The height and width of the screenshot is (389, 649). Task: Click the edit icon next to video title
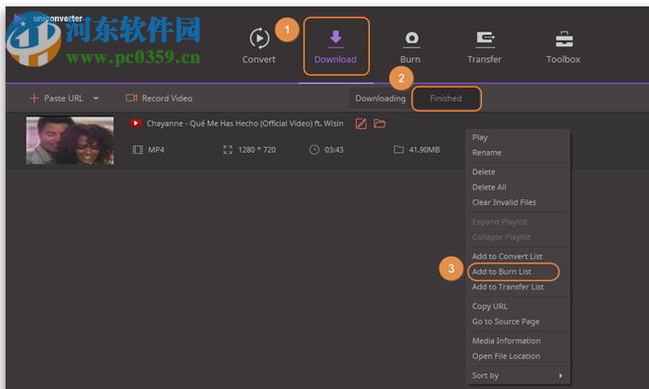click(361, 123)
